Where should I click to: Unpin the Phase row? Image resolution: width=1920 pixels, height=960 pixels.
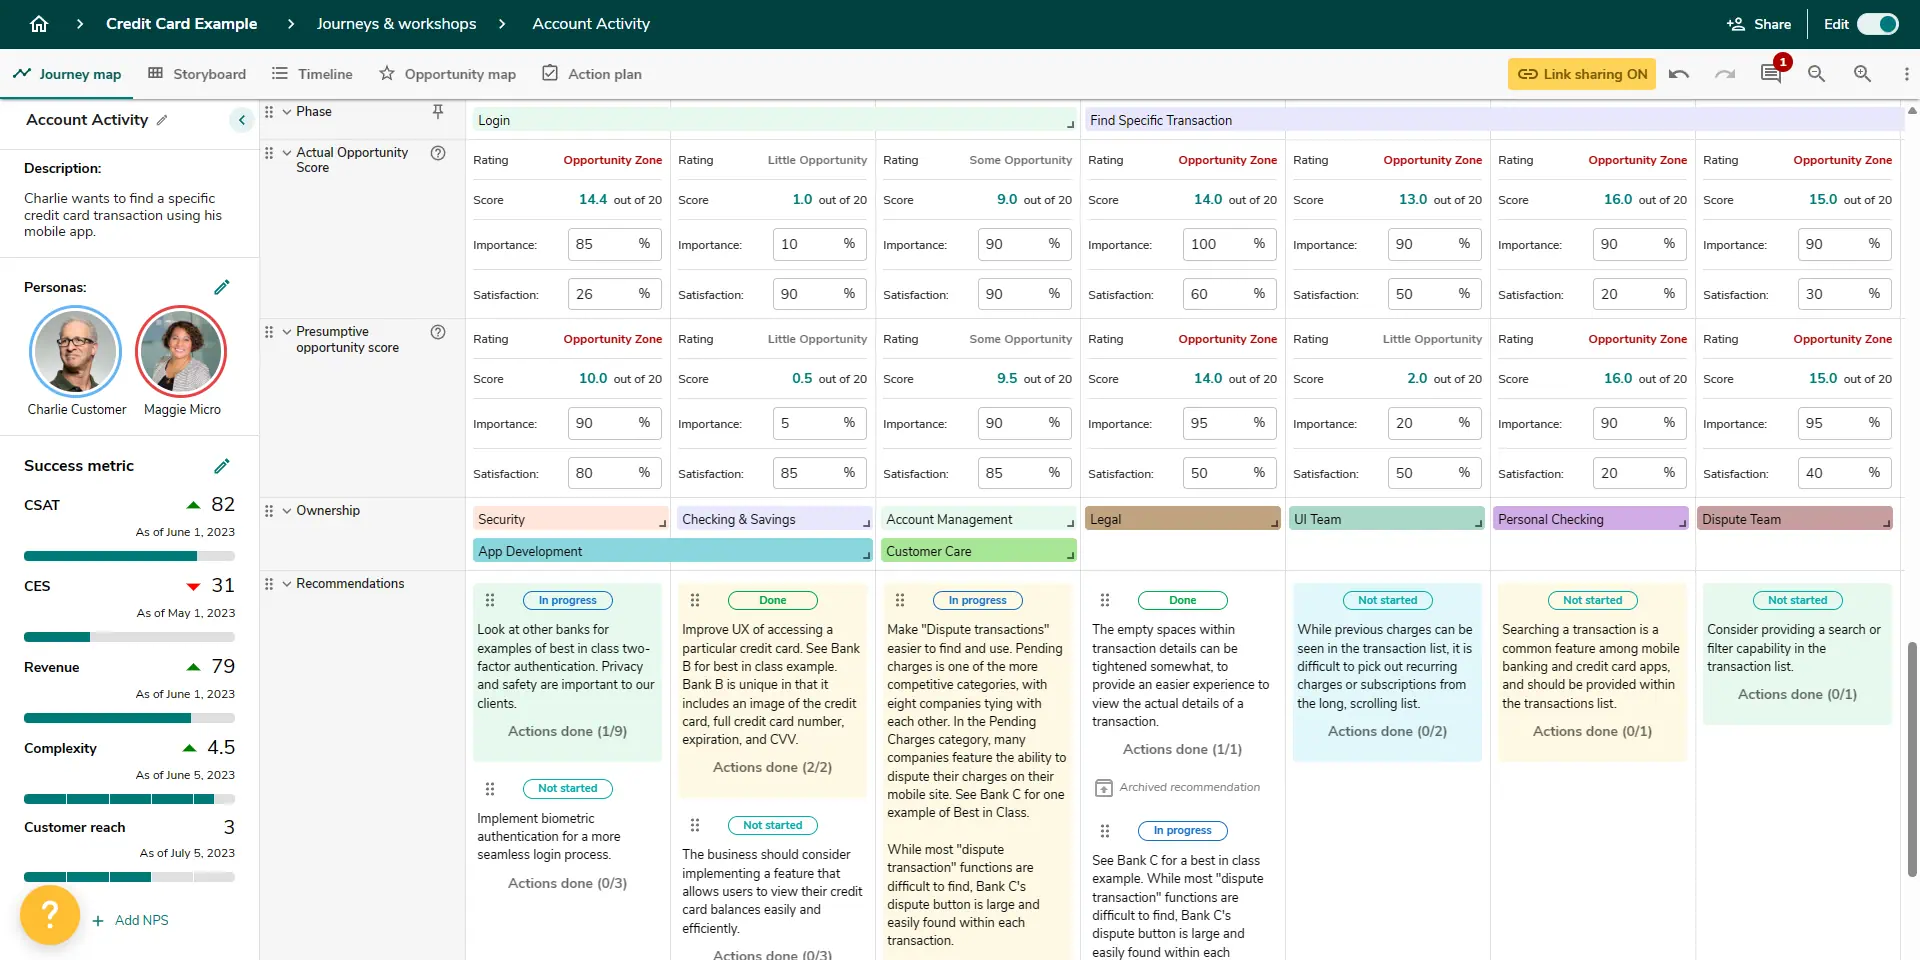tap(437, 112)
